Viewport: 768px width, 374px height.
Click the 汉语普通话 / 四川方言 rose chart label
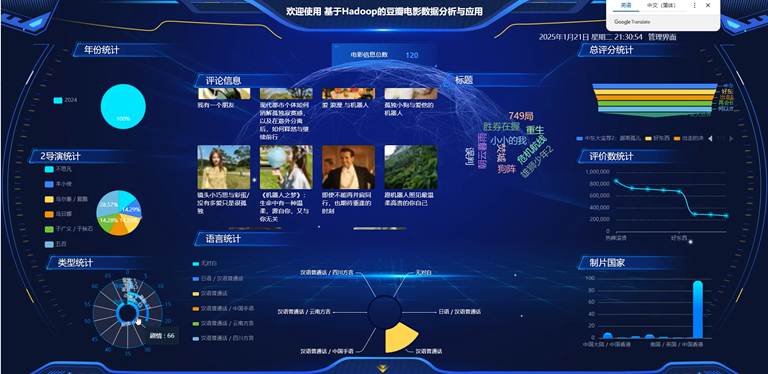point(327,272)
